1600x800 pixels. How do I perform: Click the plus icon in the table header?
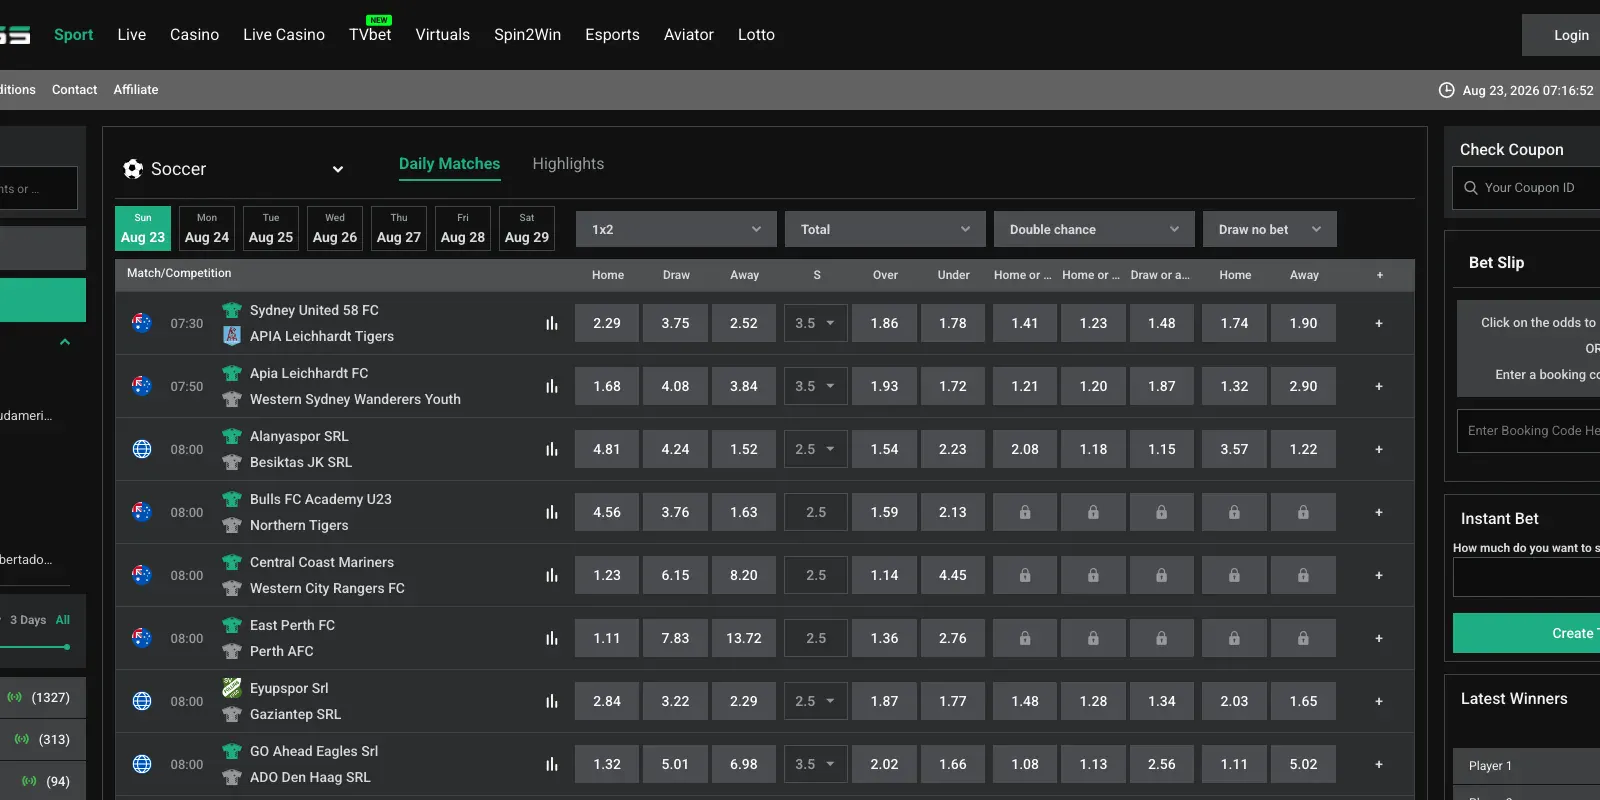[1380, 275]
